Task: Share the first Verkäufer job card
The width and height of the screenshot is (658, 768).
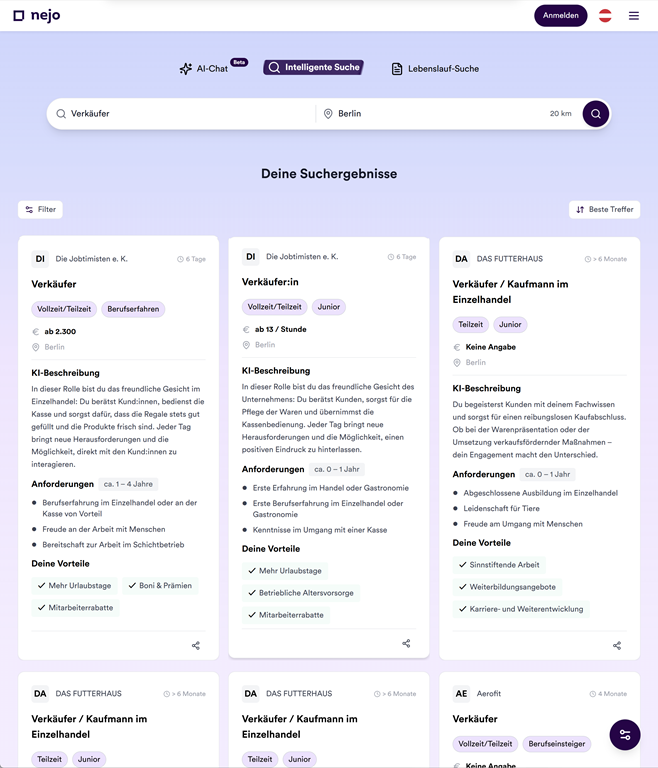Action: [196, 645]
